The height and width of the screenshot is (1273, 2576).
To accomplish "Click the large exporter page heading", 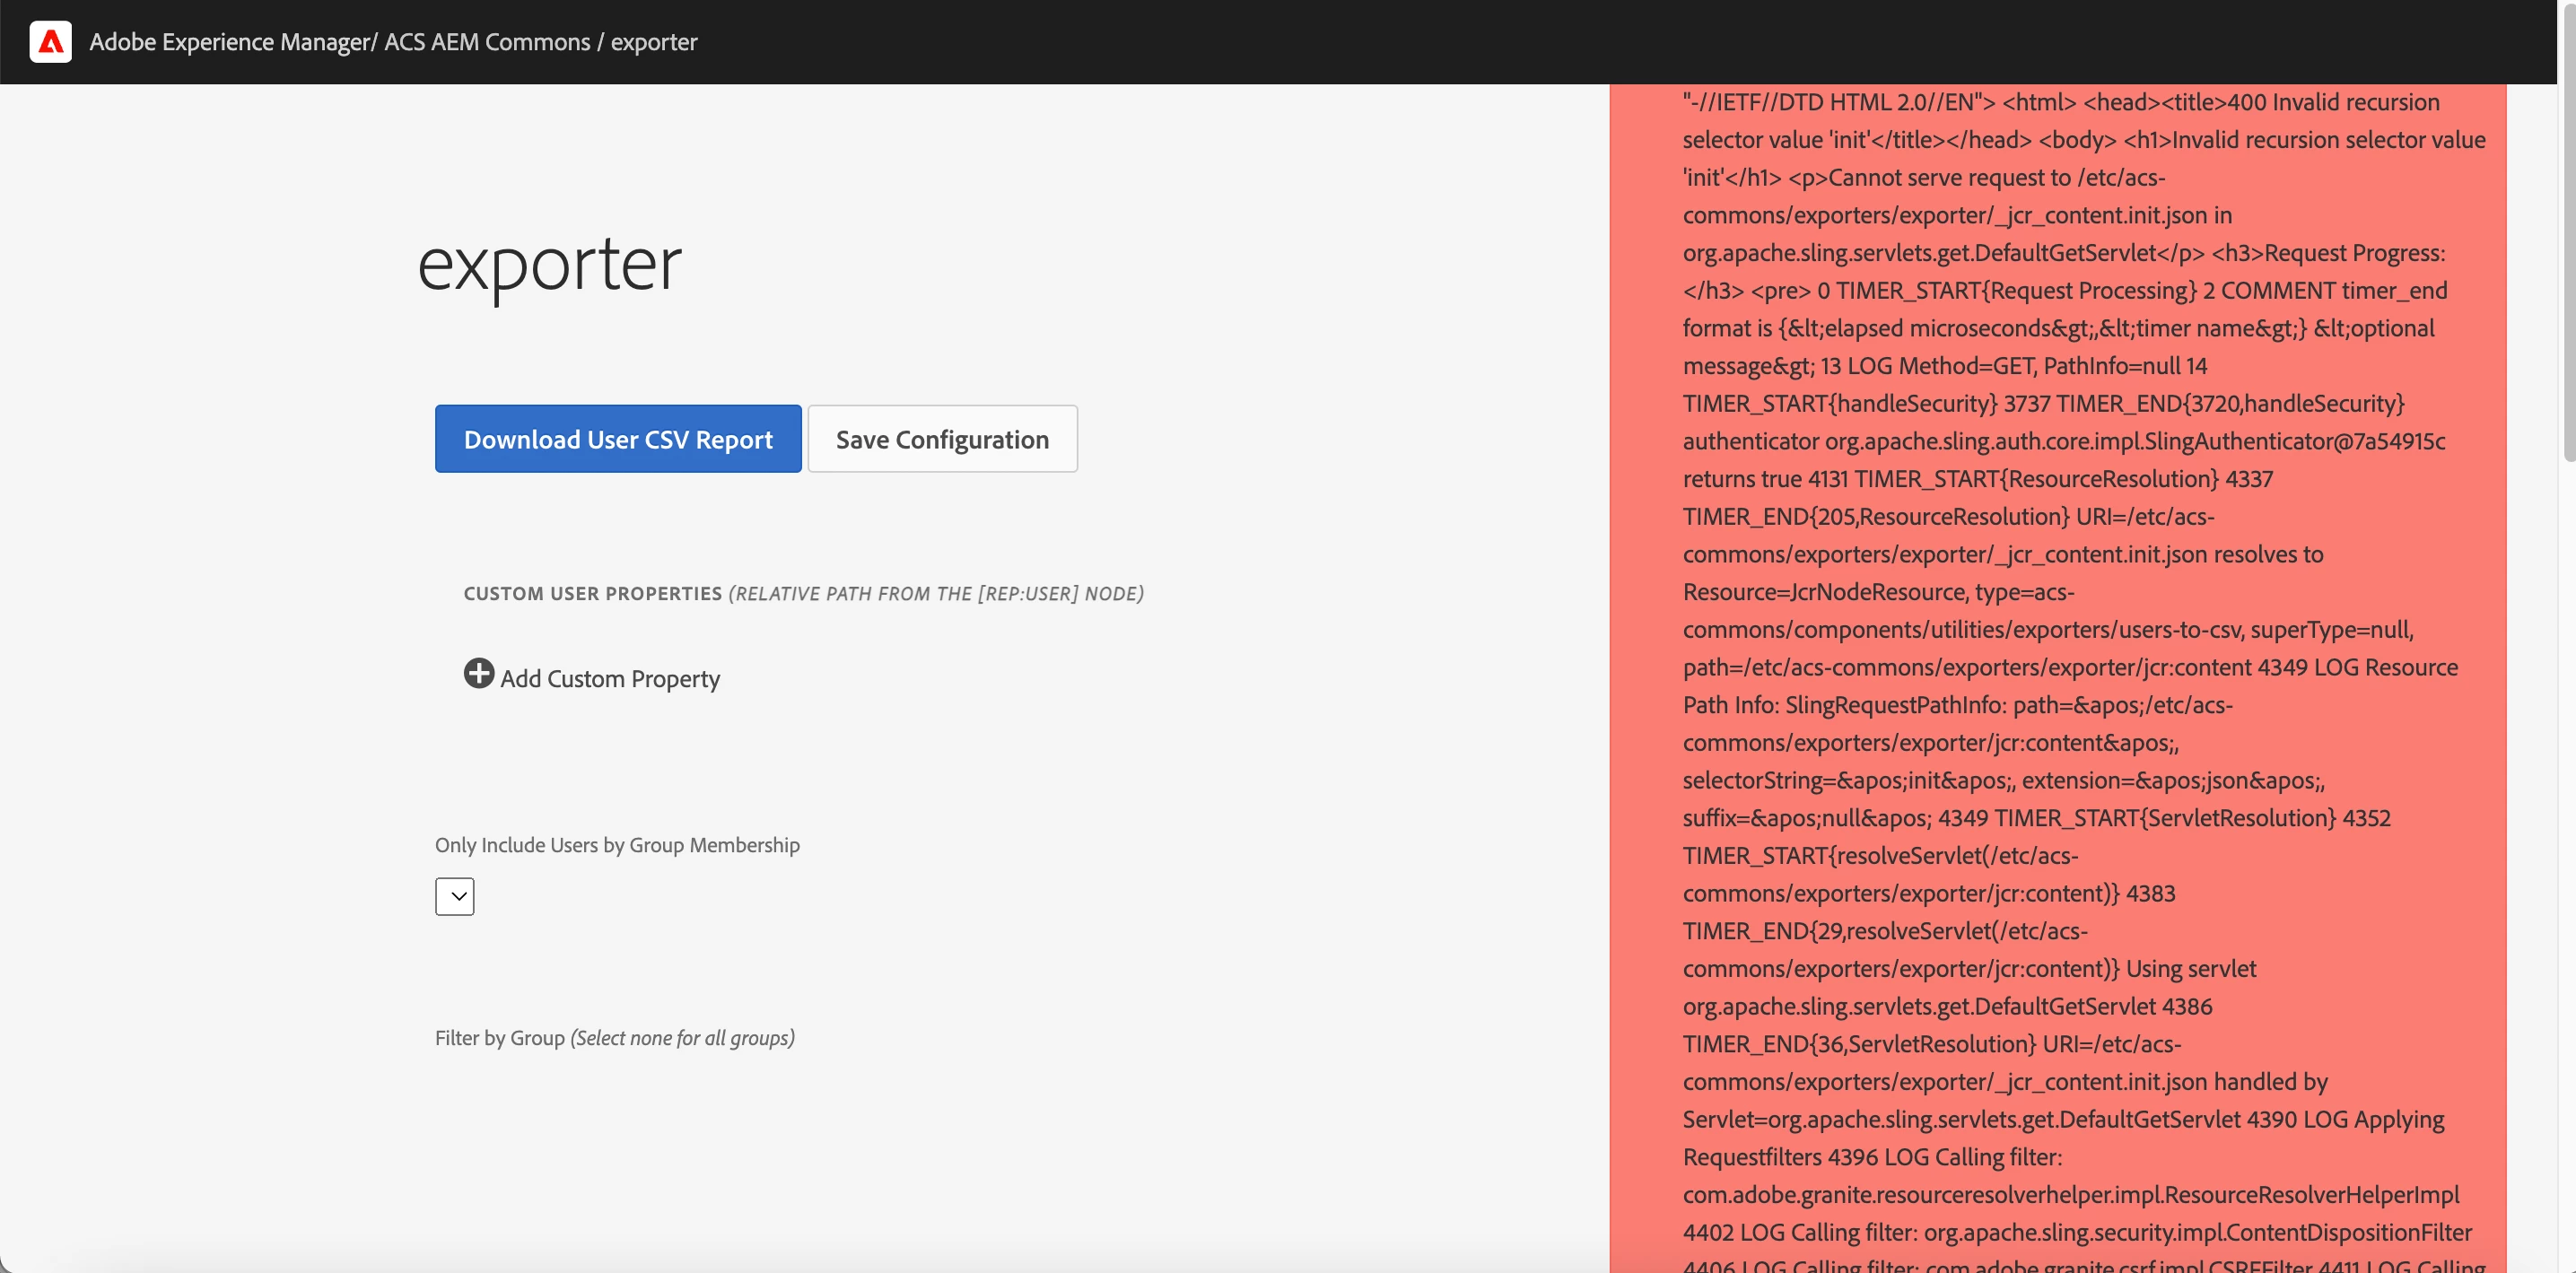I will tap(549, 264).
